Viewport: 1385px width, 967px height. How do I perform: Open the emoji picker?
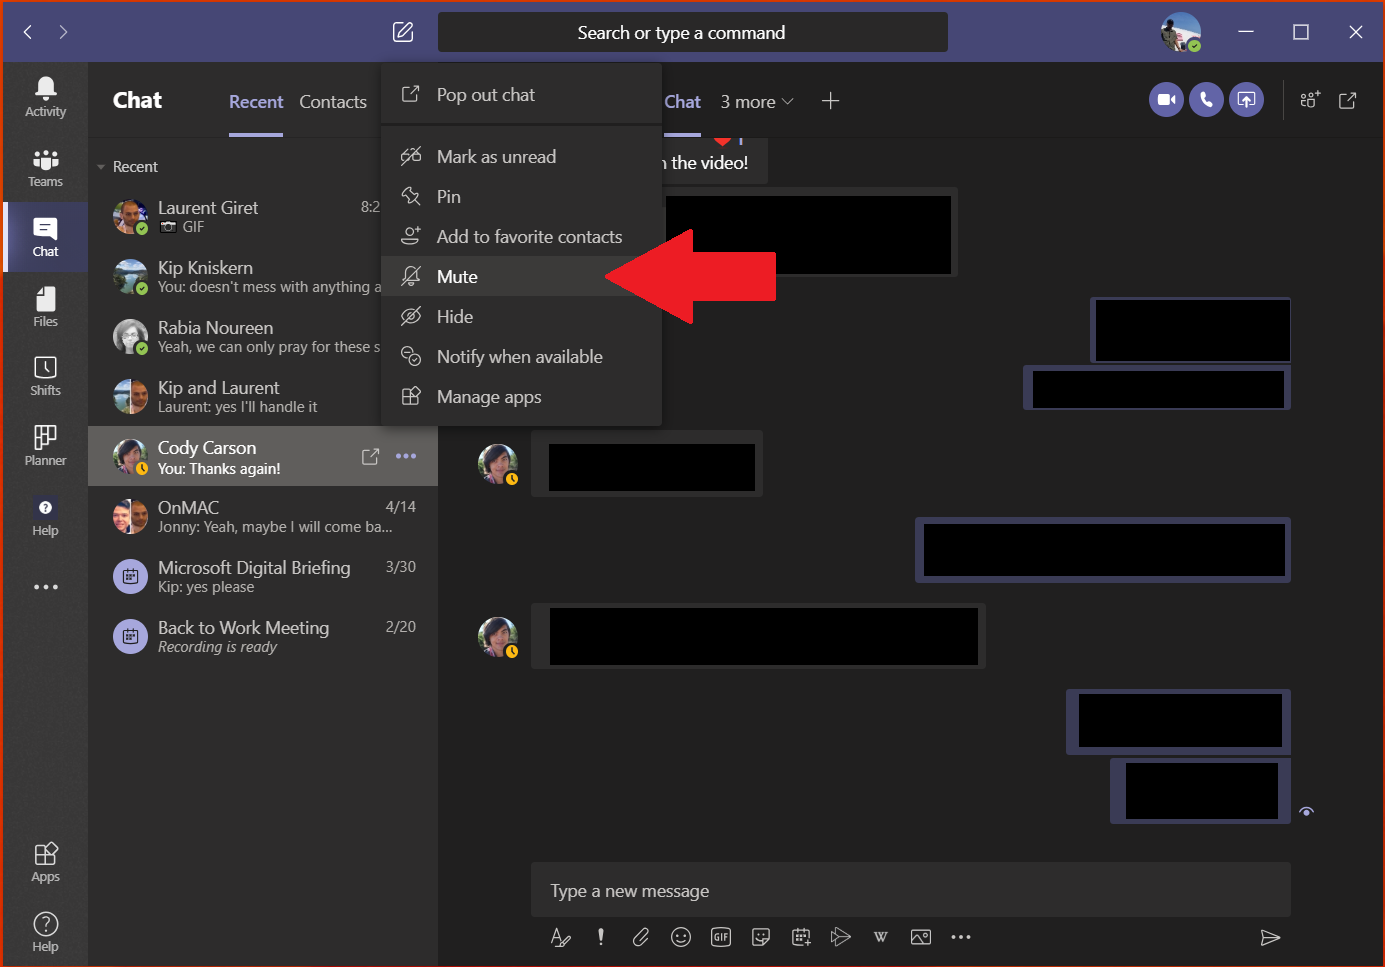tap(681, 937)
